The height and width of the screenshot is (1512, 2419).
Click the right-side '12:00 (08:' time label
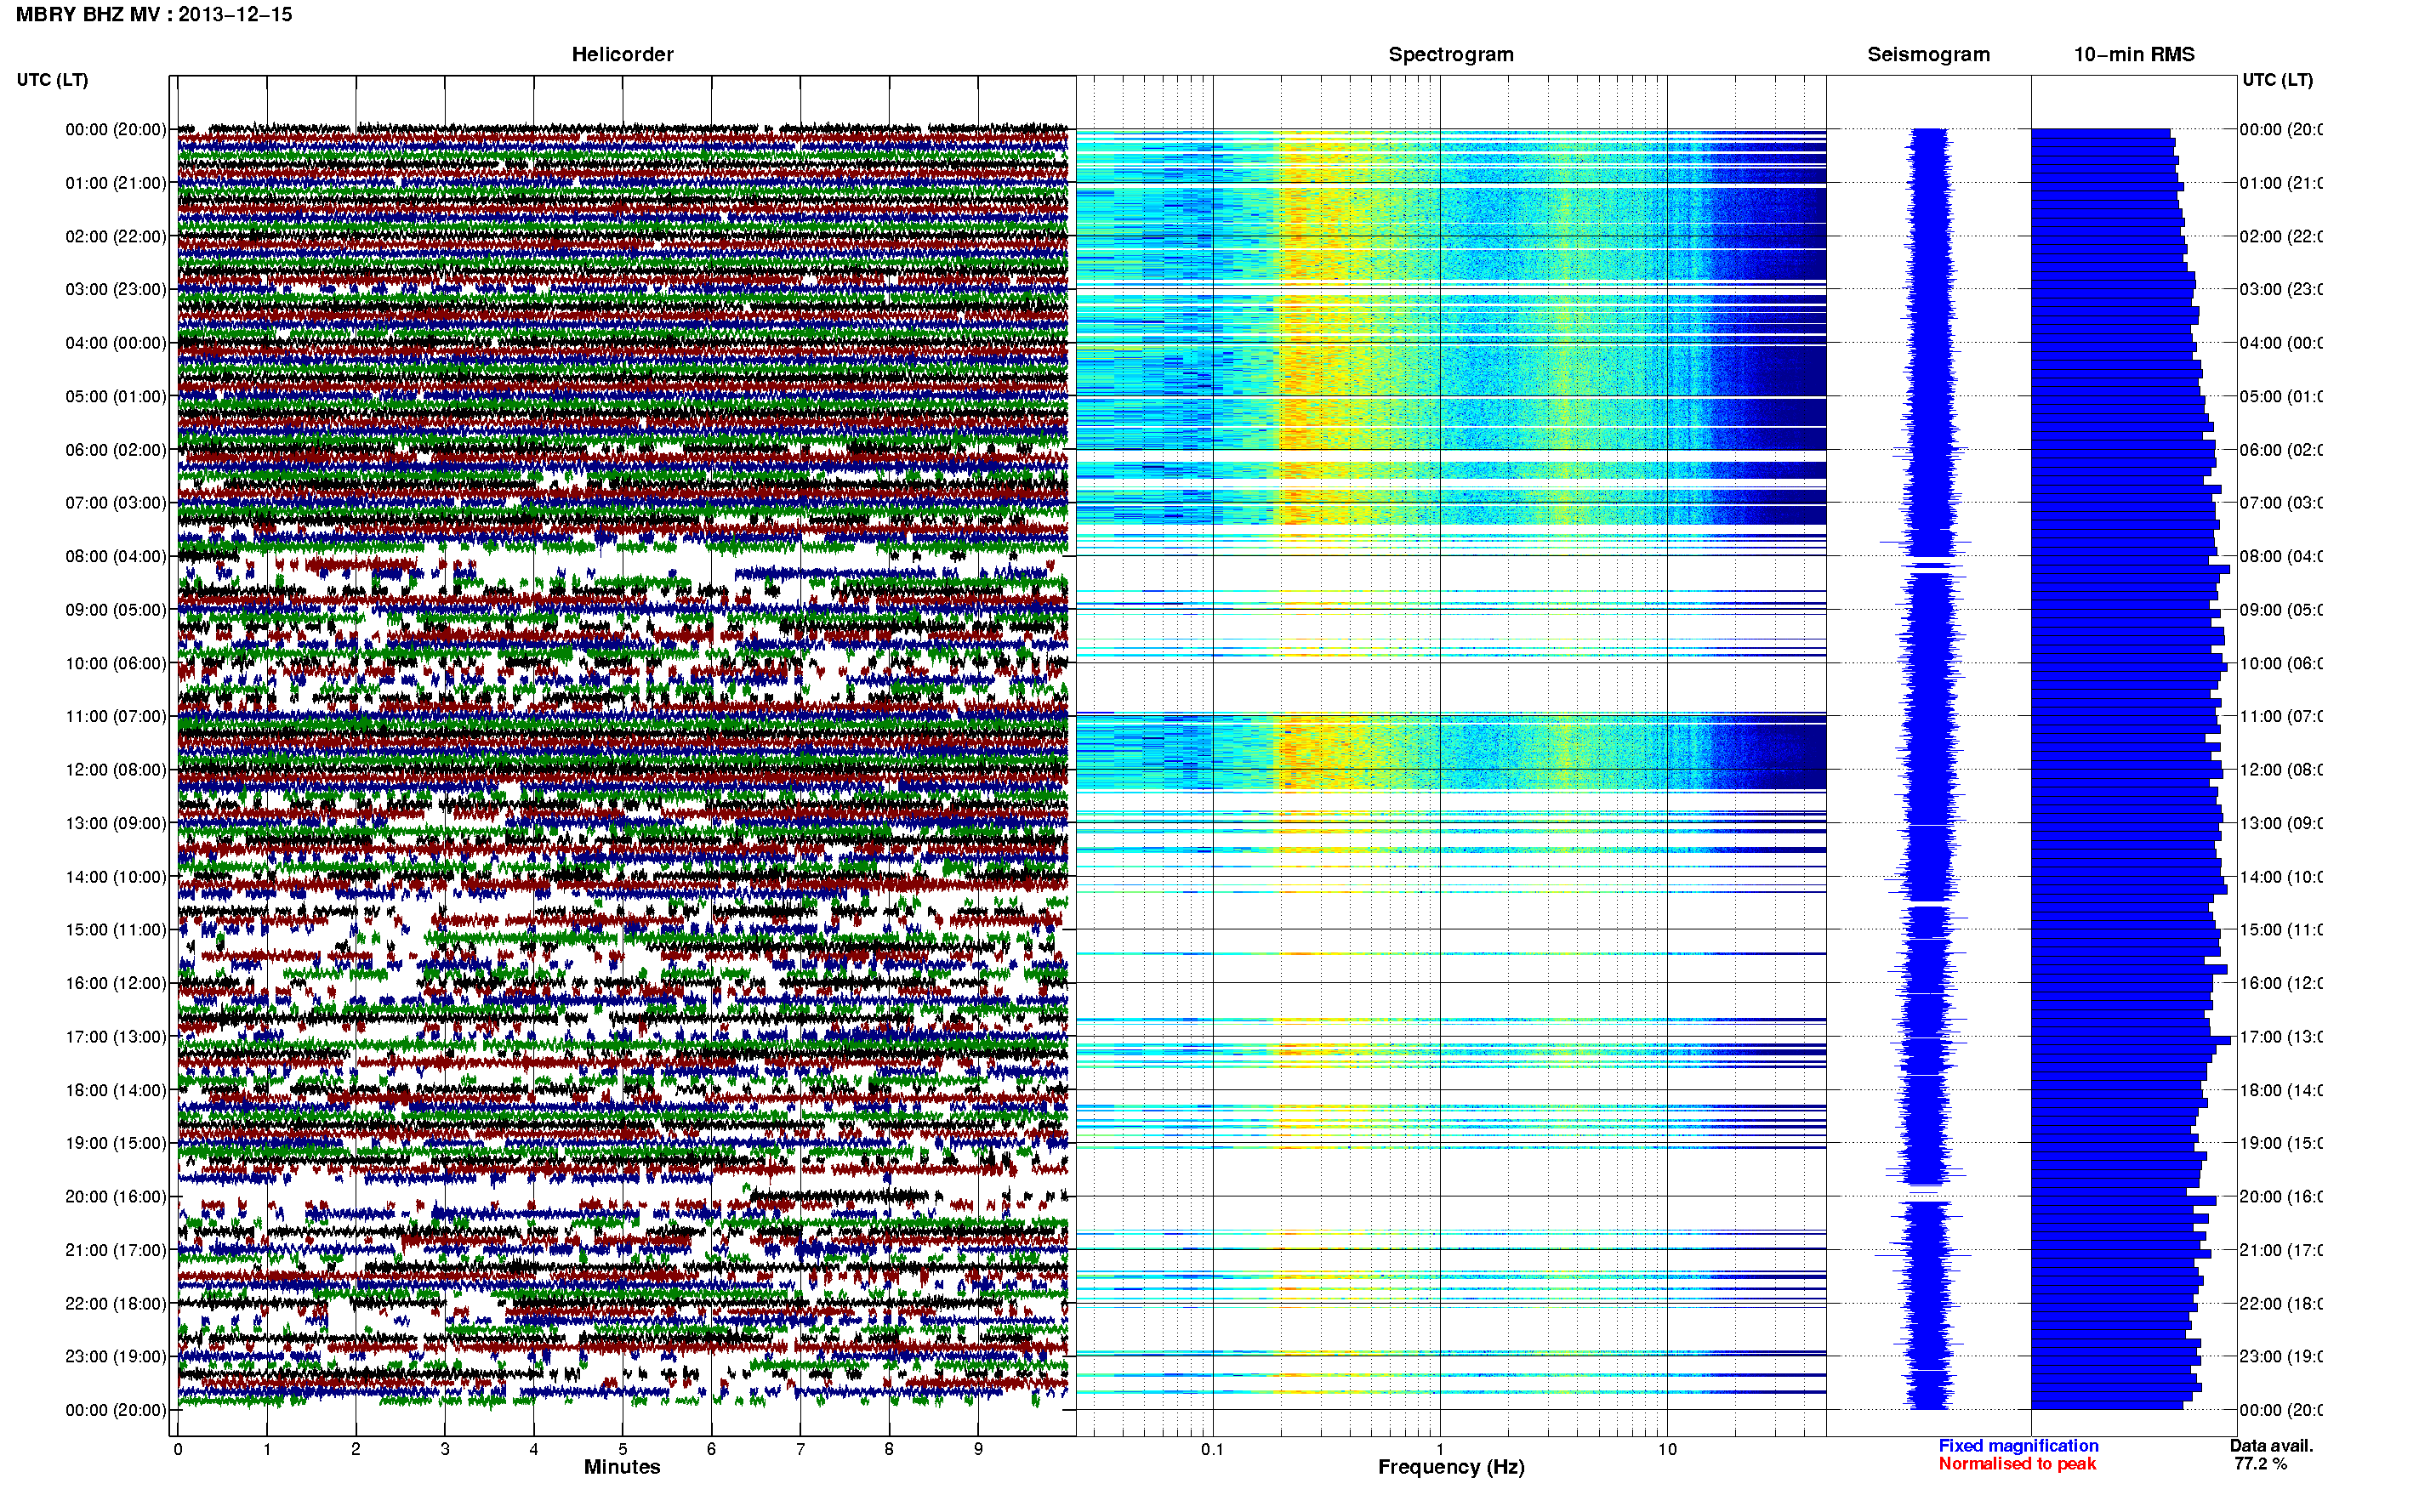[x=2281, y=770]
